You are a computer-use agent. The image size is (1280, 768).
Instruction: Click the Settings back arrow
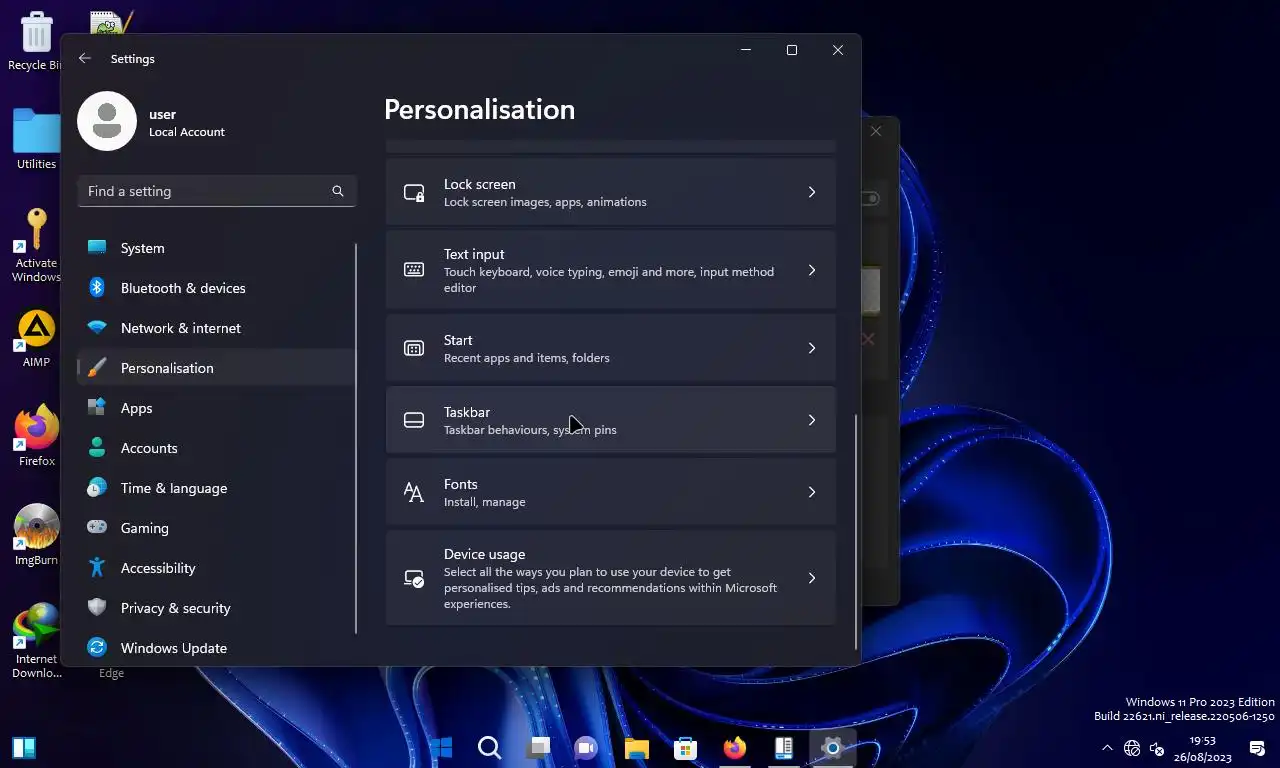point(85,58)
